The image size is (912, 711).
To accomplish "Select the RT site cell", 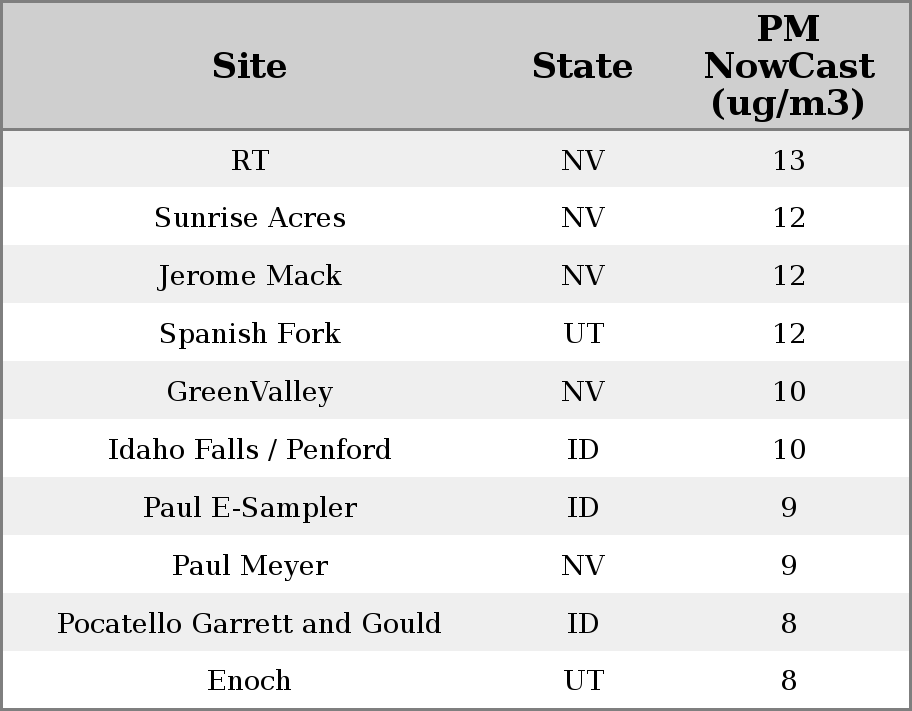I will pyautogui.click(x=250, y=160).
